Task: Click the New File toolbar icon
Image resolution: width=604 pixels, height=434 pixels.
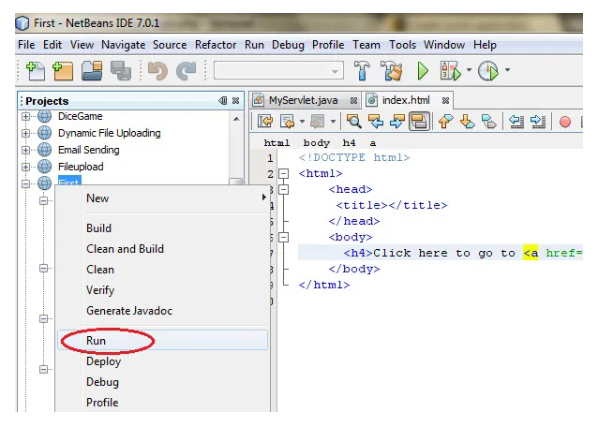Action: pos(36,71)
